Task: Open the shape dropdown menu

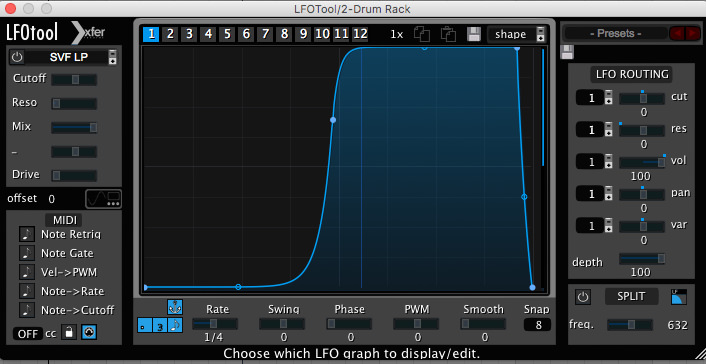Action: [x=516, y=34]
